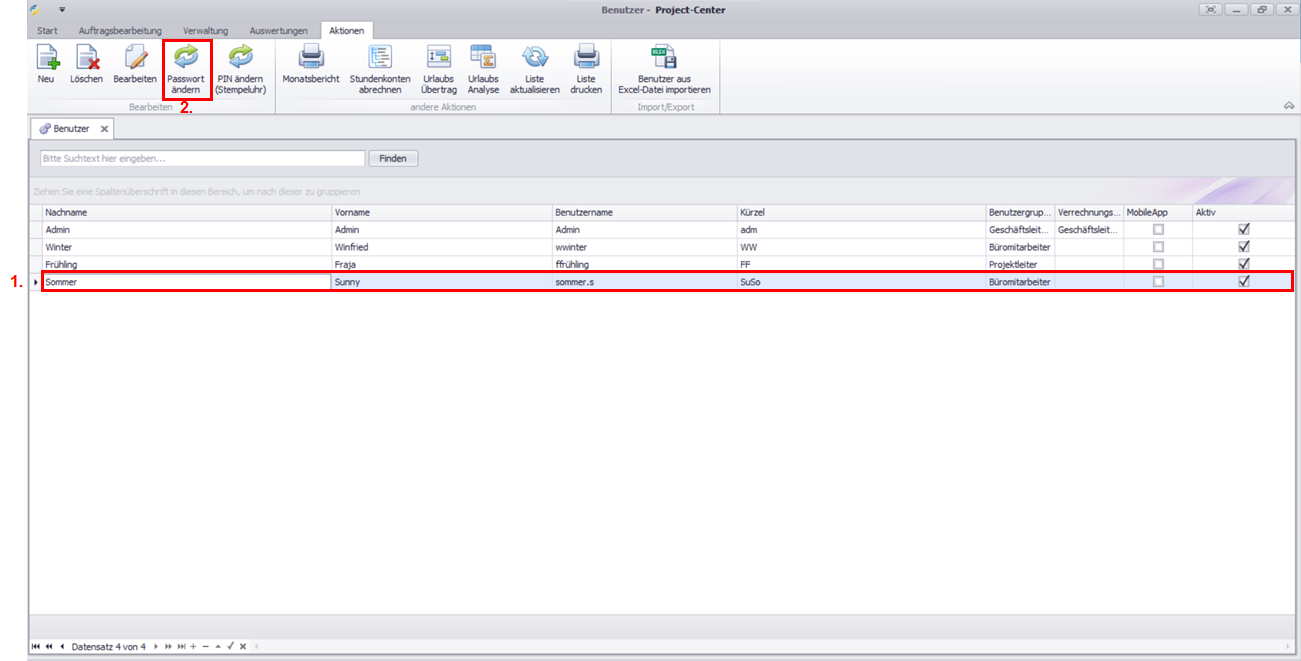
Task: Click the Finden button
Action: [393, 158]
